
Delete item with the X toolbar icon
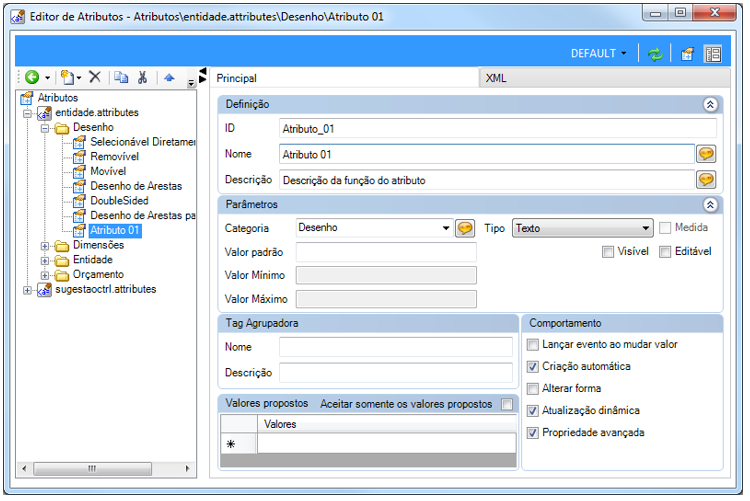[95, 77]
